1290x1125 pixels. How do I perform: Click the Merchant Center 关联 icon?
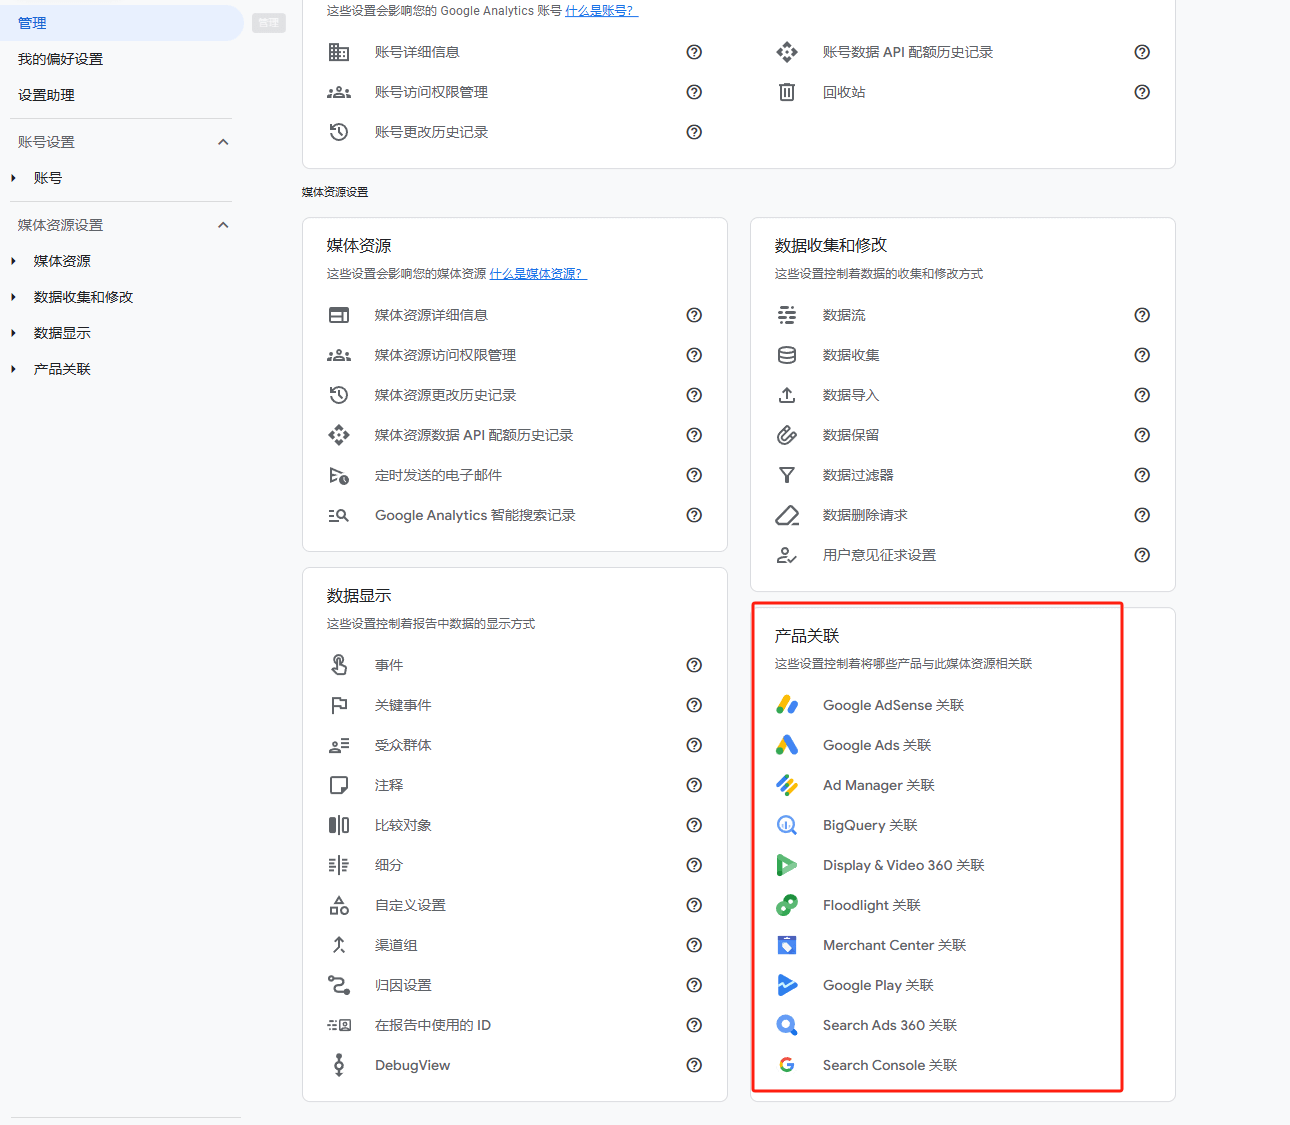pyautogui.click(x=787, y=945)
